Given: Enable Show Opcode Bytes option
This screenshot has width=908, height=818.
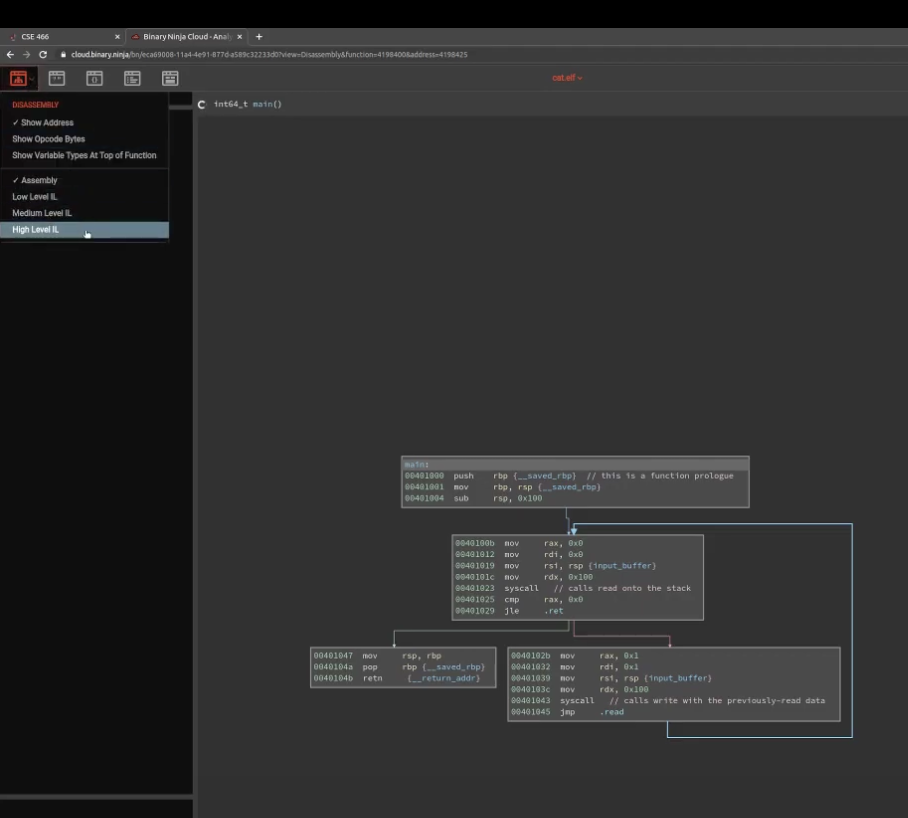Looking at the screenshot, I should 48,139.
